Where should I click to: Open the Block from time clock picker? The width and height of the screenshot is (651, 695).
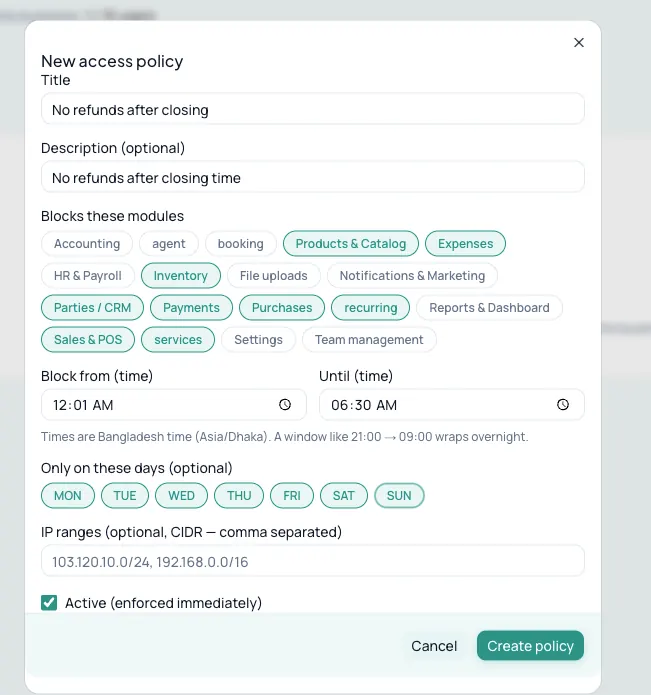tap(285, 404)
